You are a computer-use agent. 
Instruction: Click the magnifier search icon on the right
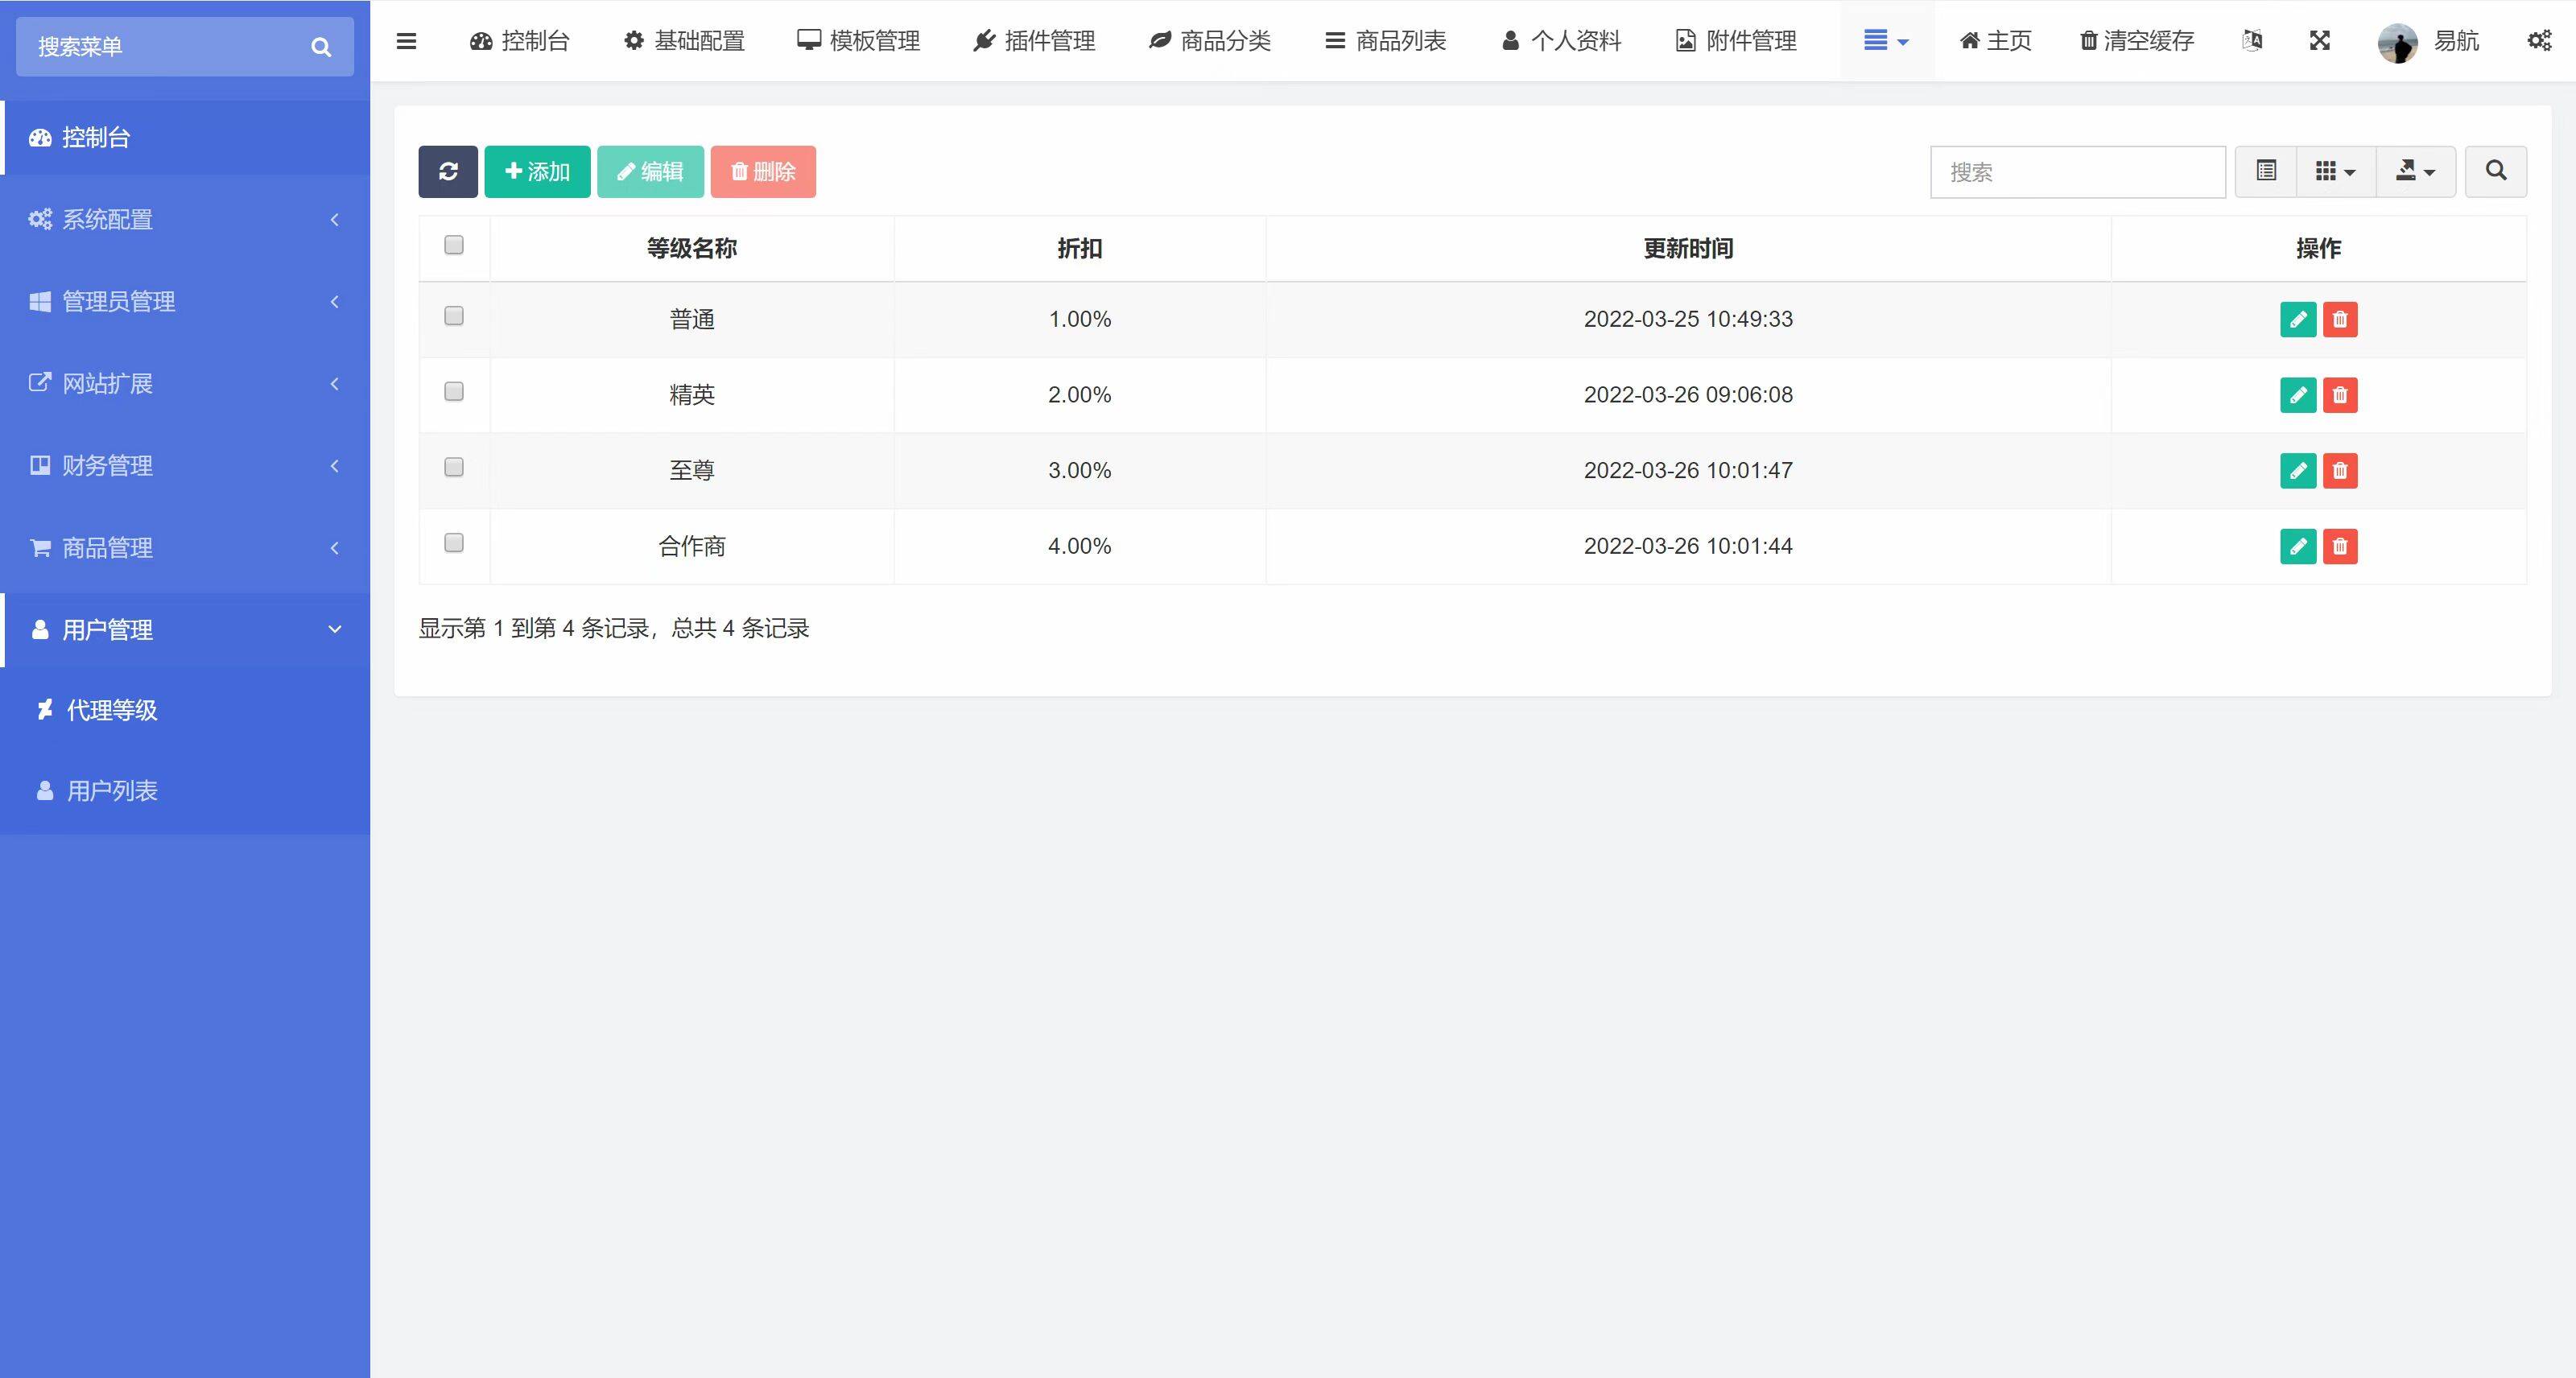[2495, 171]
